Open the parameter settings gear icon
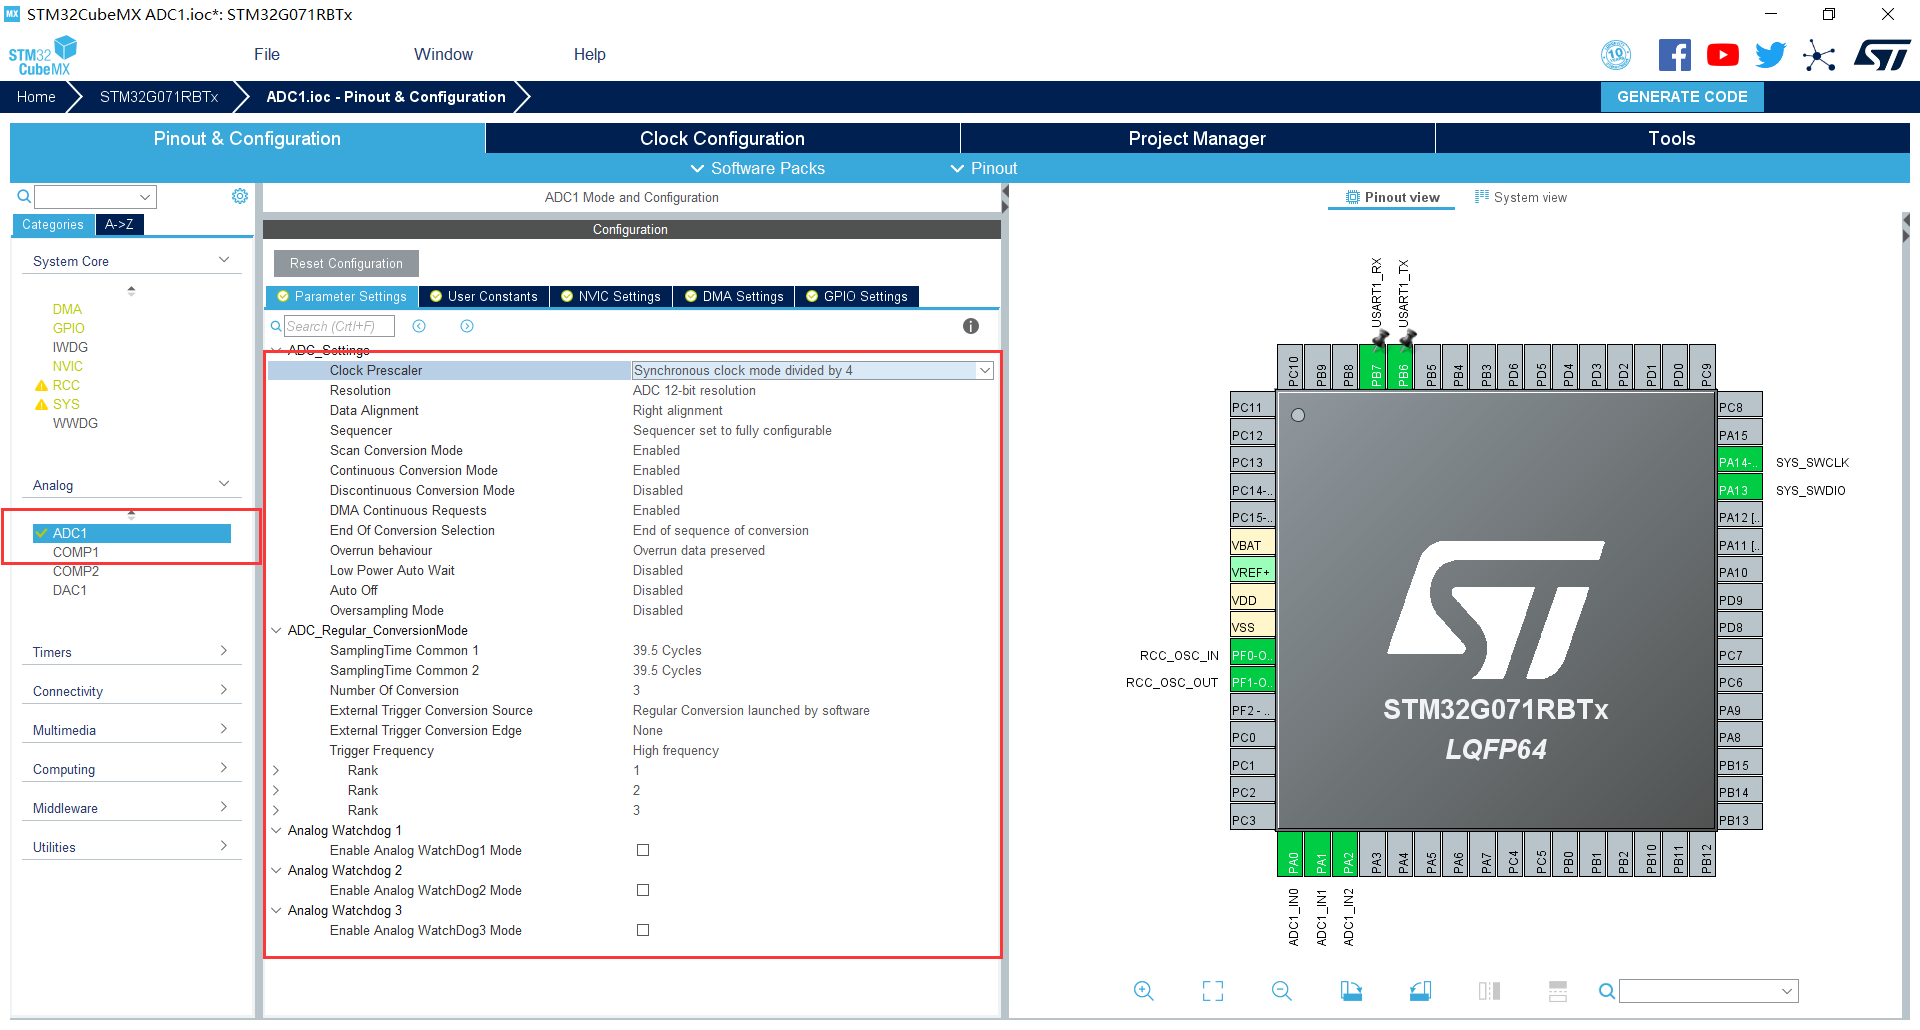This screenshot has width=1920, height=1030. pos(239,196)
